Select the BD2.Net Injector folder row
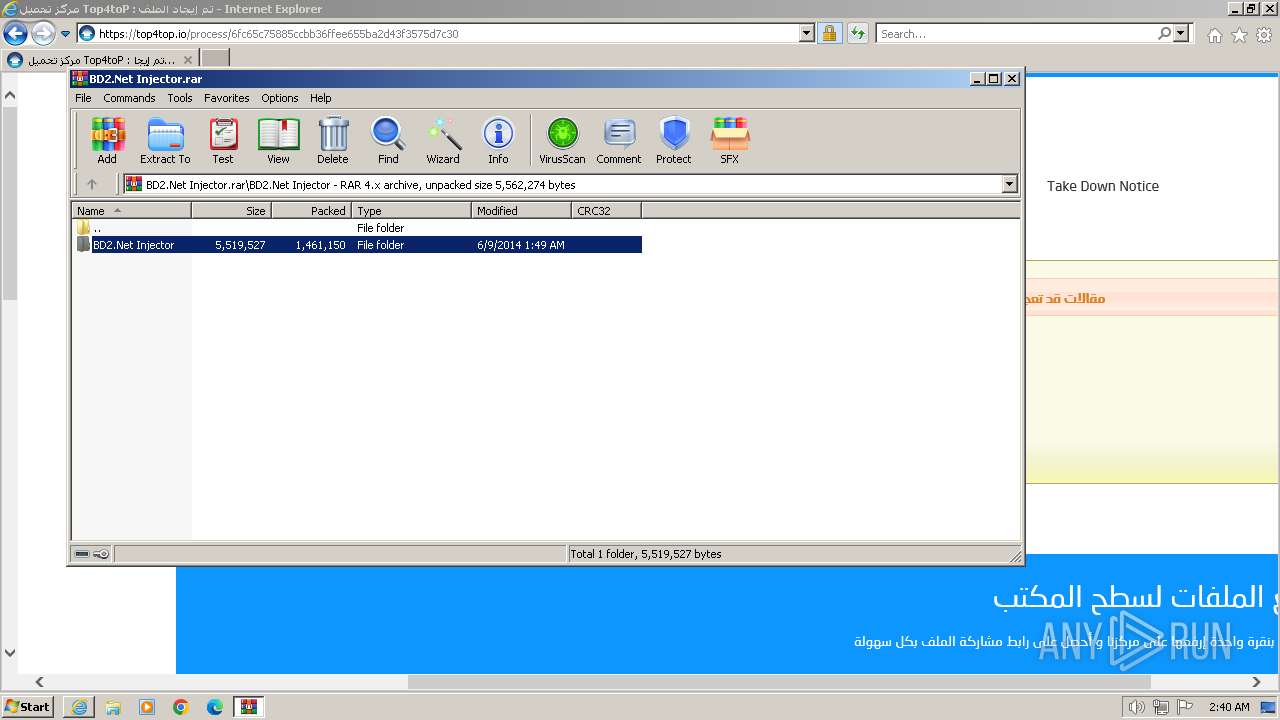 [358, 245]
